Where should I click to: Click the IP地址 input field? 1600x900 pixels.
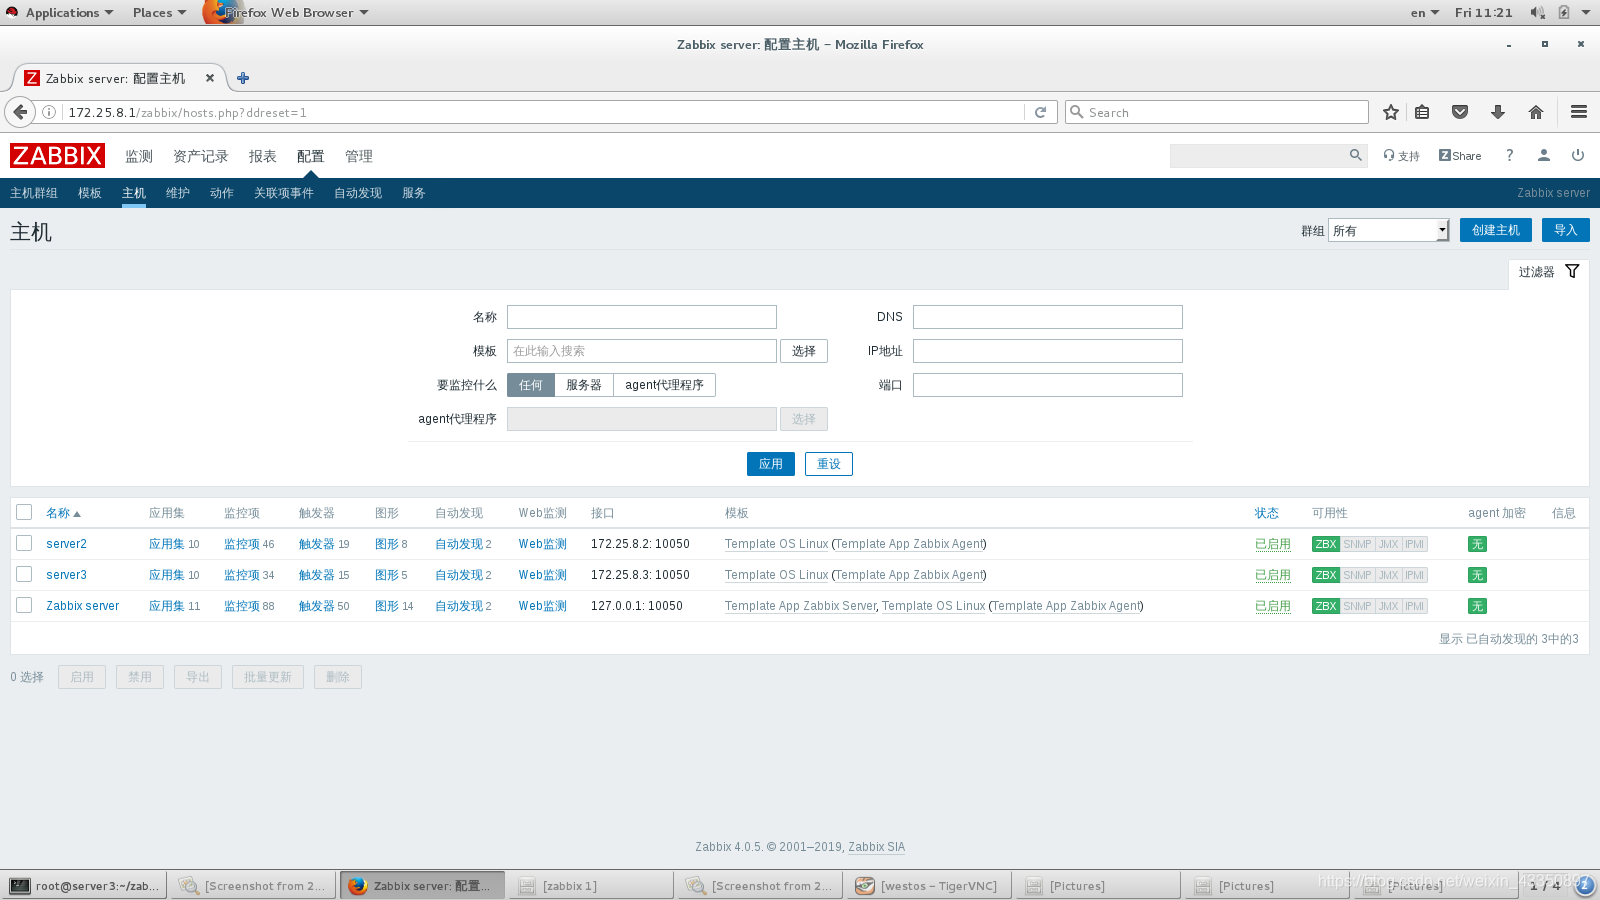coord(1048,351)
